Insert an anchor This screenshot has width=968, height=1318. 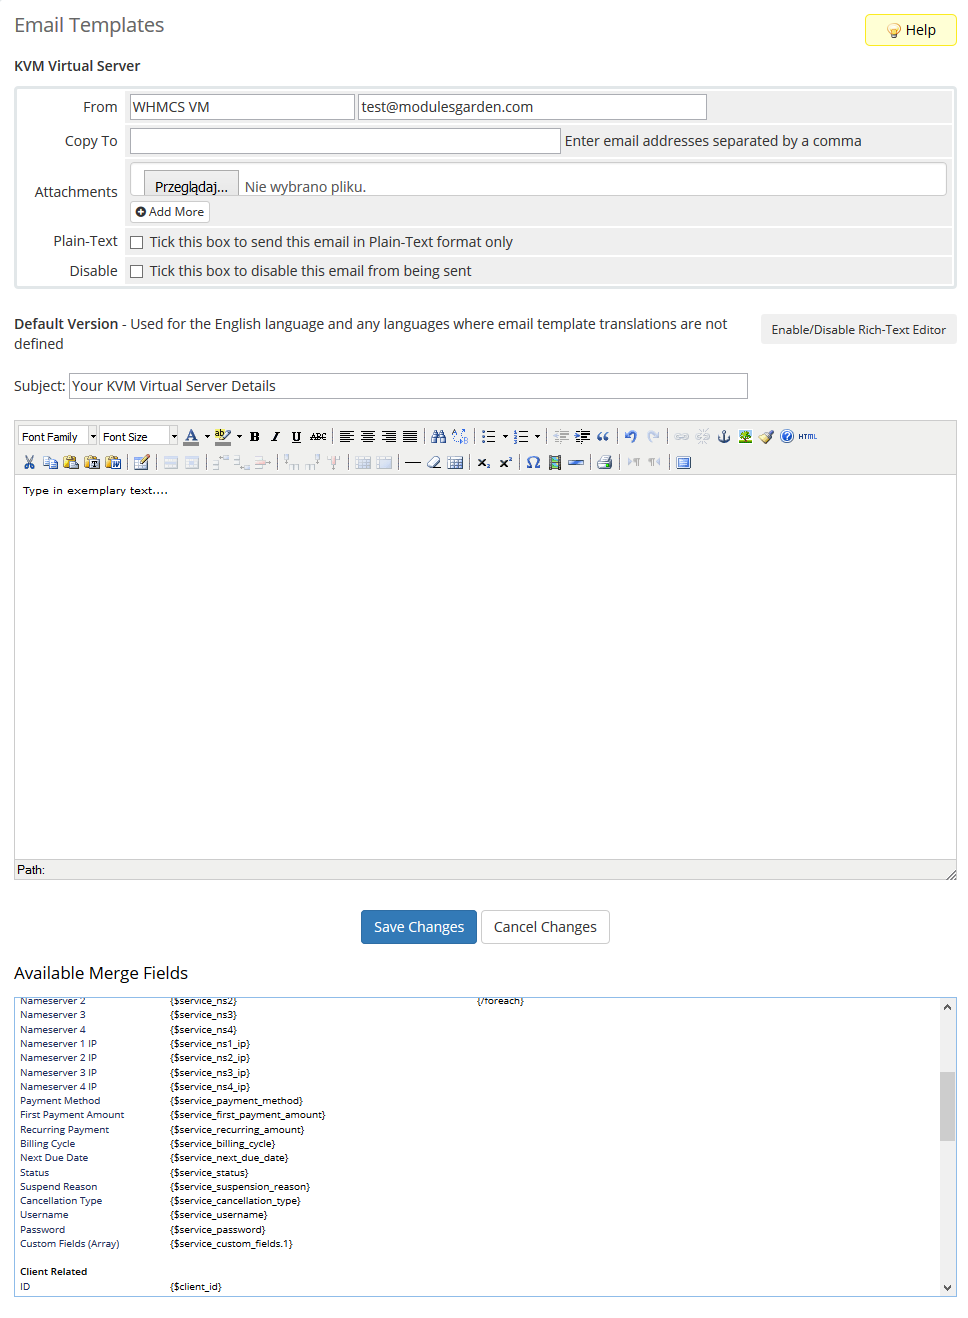724,436
